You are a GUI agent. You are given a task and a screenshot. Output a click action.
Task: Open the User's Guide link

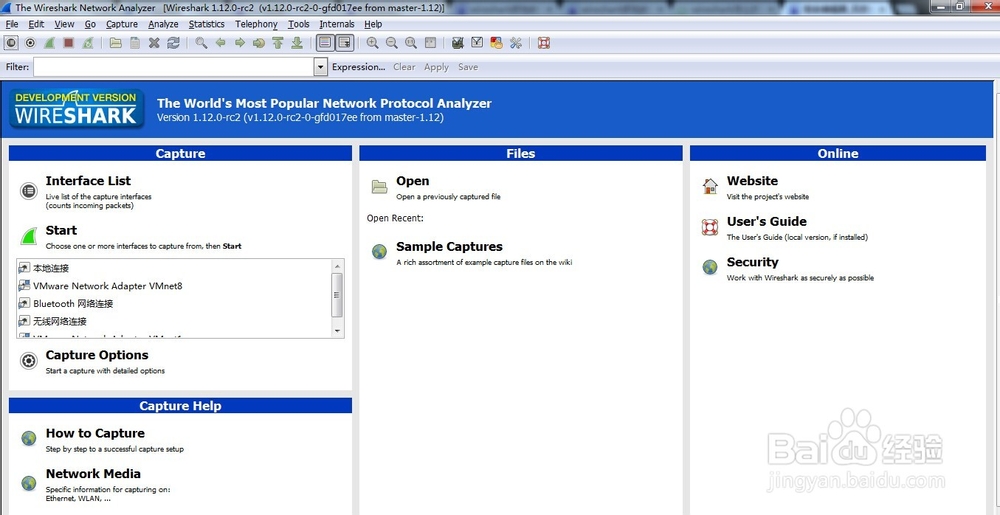pyautogui.click(x=767, y=222)
